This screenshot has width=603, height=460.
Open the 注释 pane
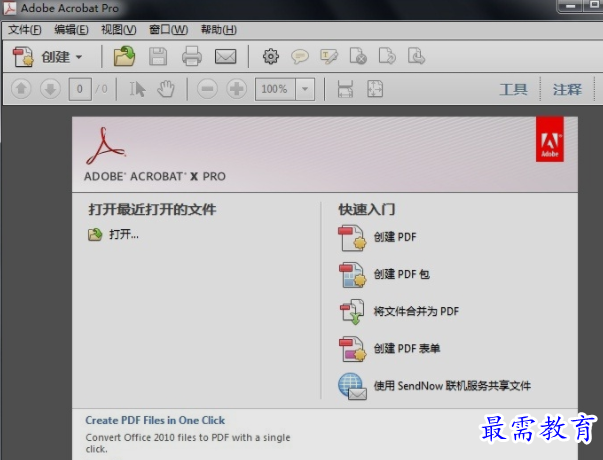[x=567, y=90]
